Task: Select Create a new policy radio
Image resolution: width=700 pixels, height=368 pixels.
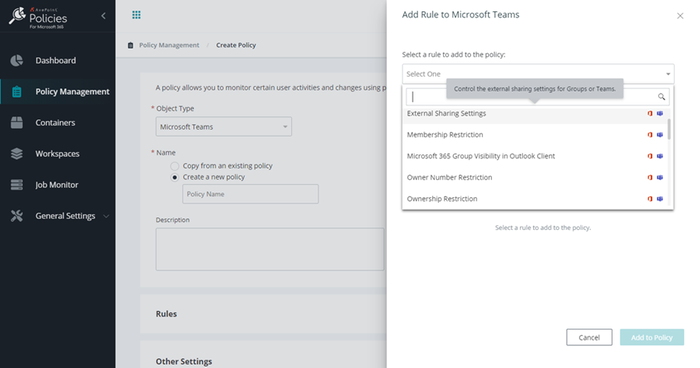Action: [175, 177]
